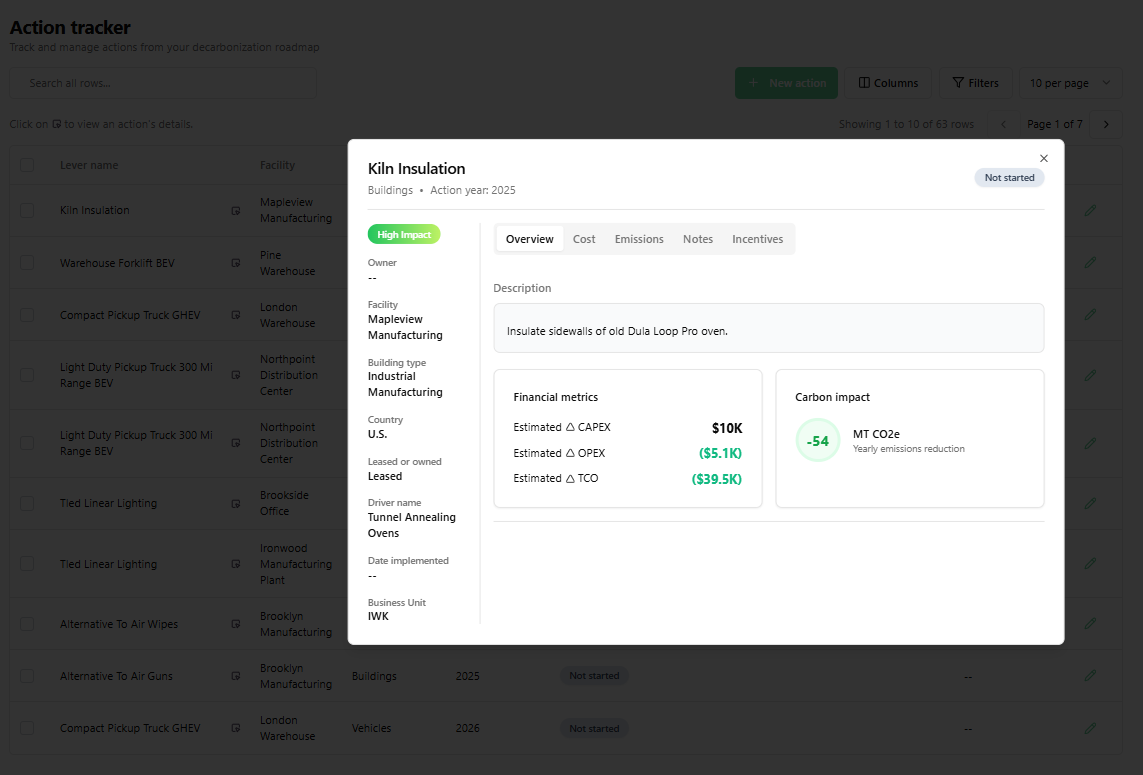Screen dimensions: 1143x775
Task: Click the High Impact badge
Action: [x=404, y=235]
